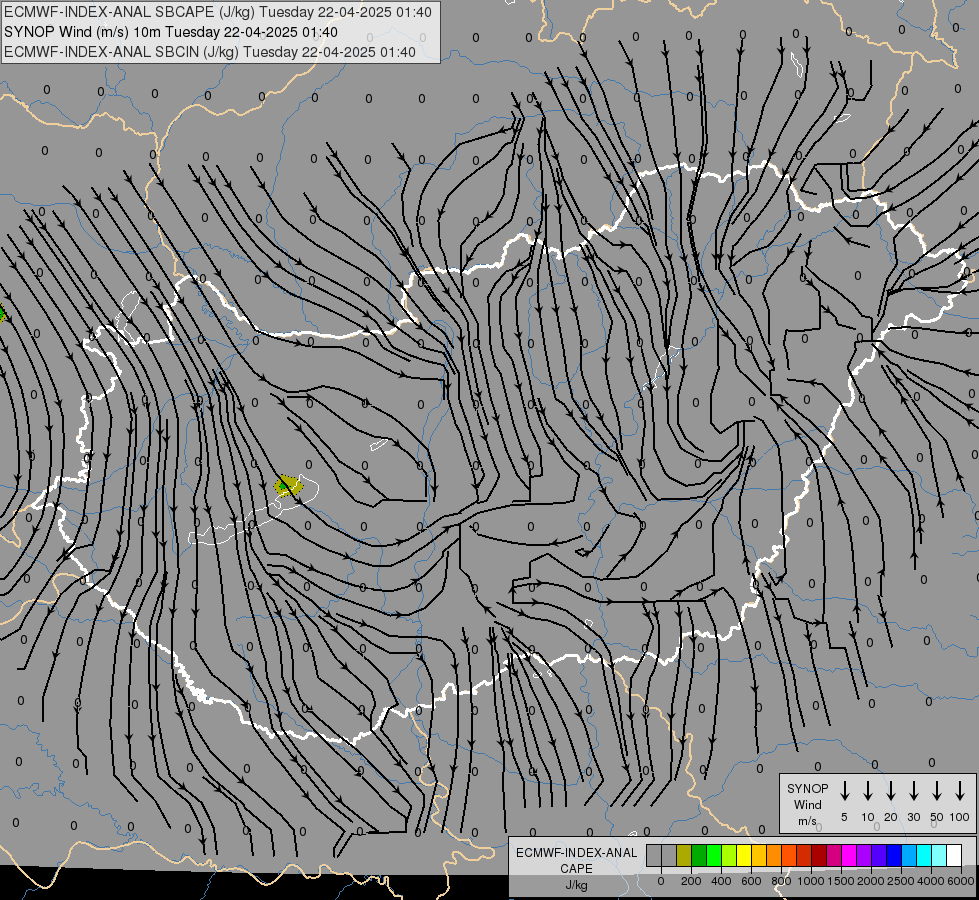Click the 100 m/s wind arrow in legend

pos(960,791)
